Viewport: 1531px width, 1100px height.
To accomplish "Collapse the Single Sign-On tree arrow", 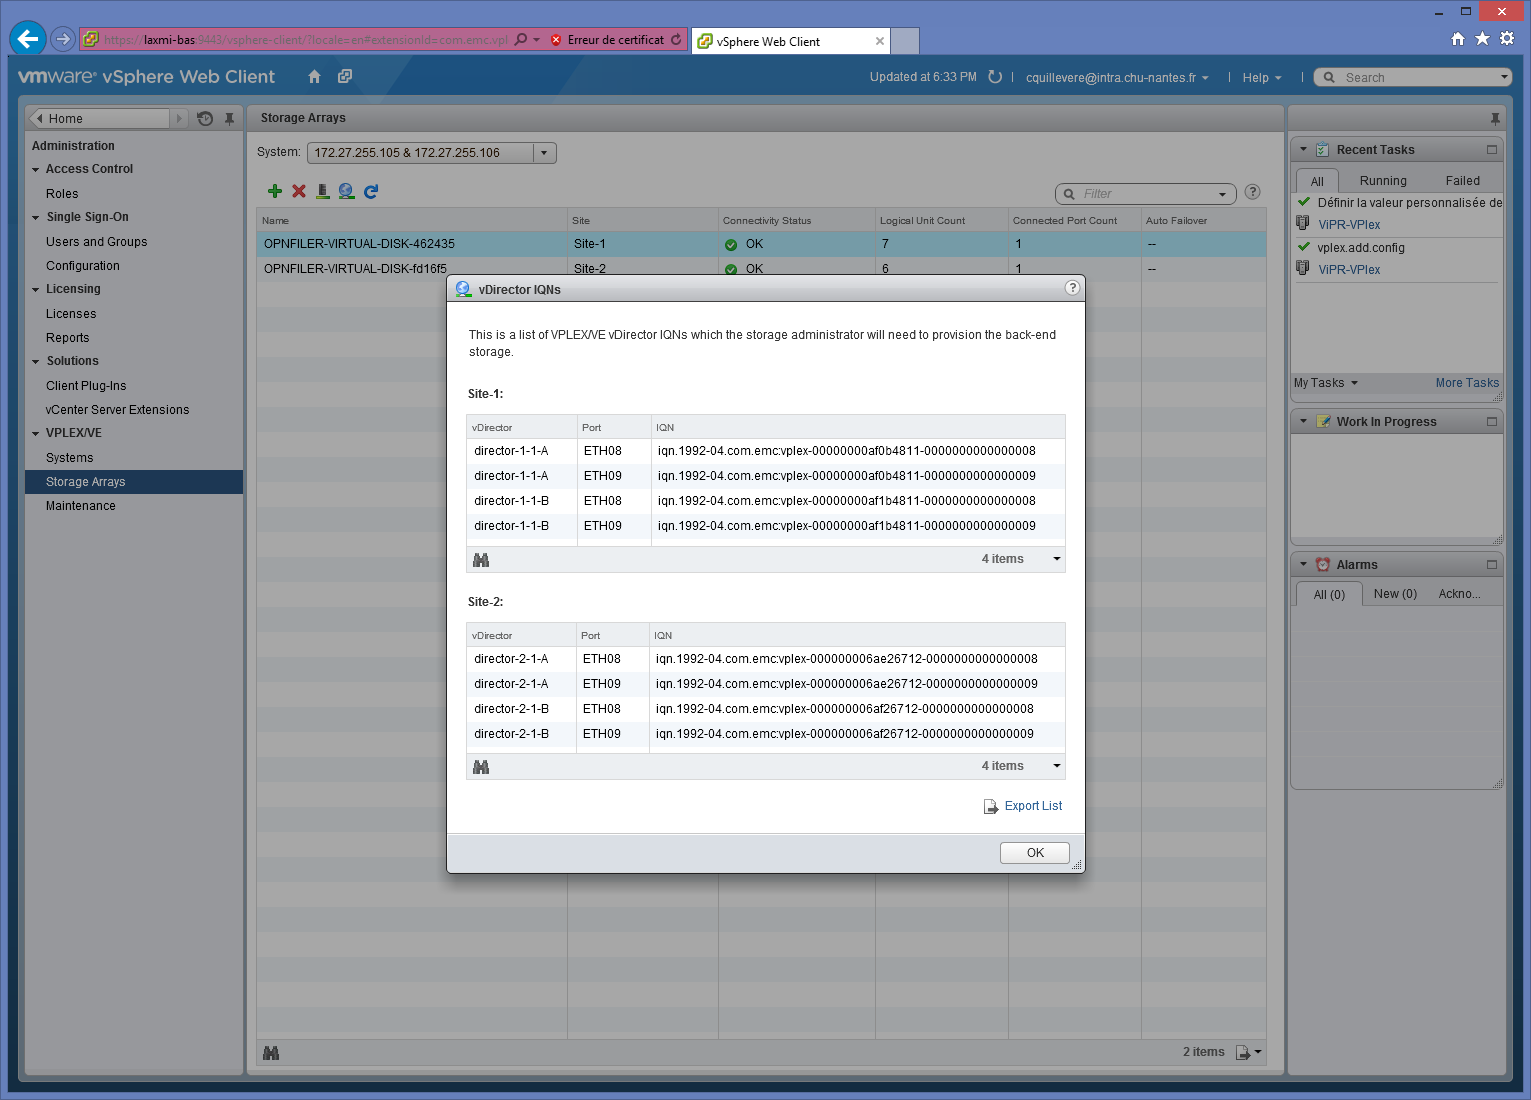I will tap(36, 218).
